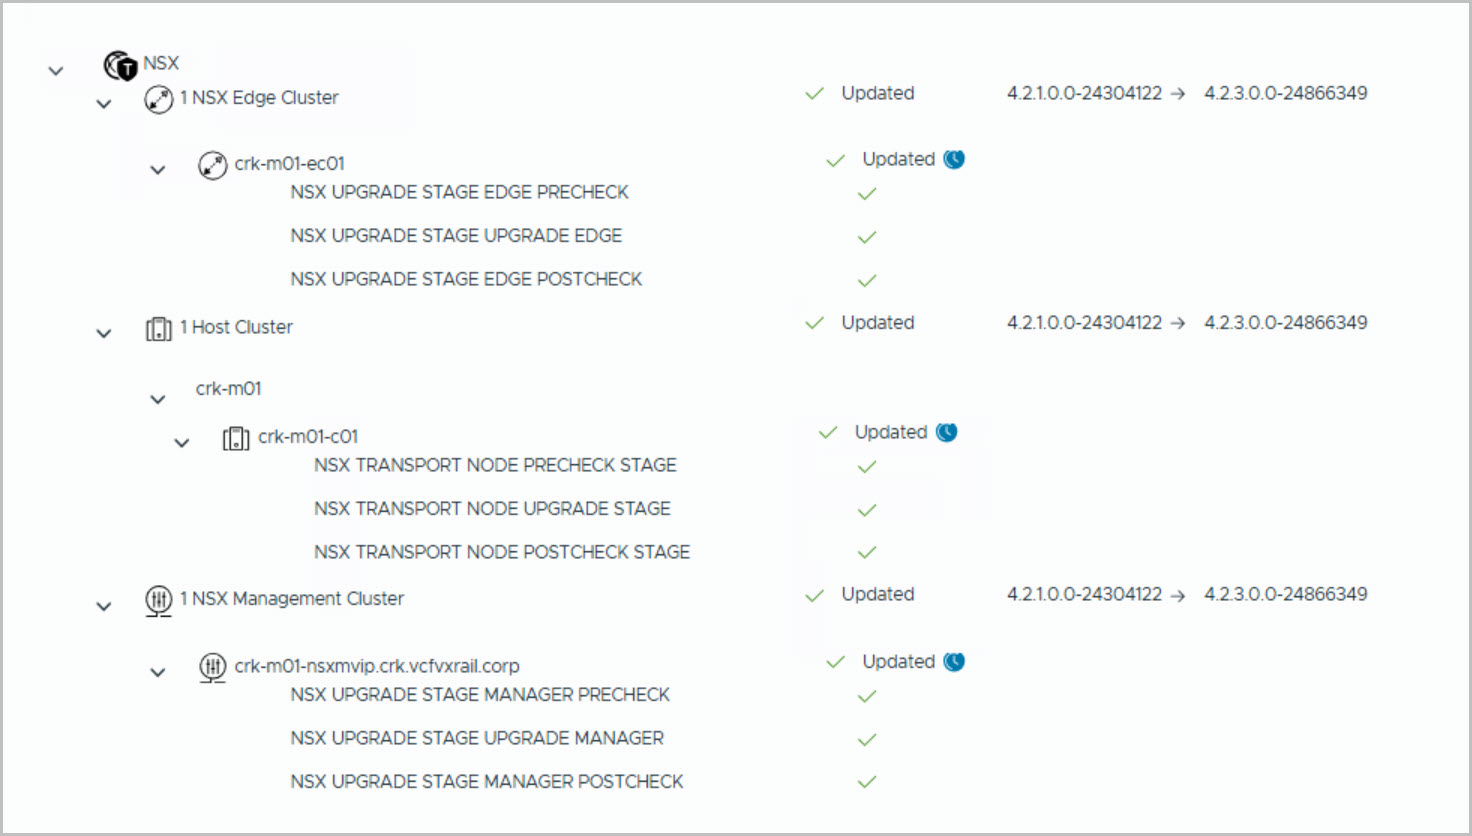Image resolution: width=1472 pixels, height=836 pixels.
Task: Click the crk-m01-ec01 edge icon
Action: pyautogui.click(x=212, y=165)
